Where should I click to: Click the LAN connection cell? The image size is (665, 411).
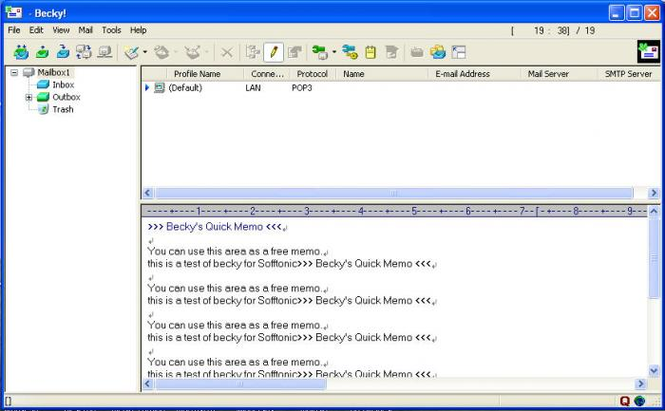point(253,88)
